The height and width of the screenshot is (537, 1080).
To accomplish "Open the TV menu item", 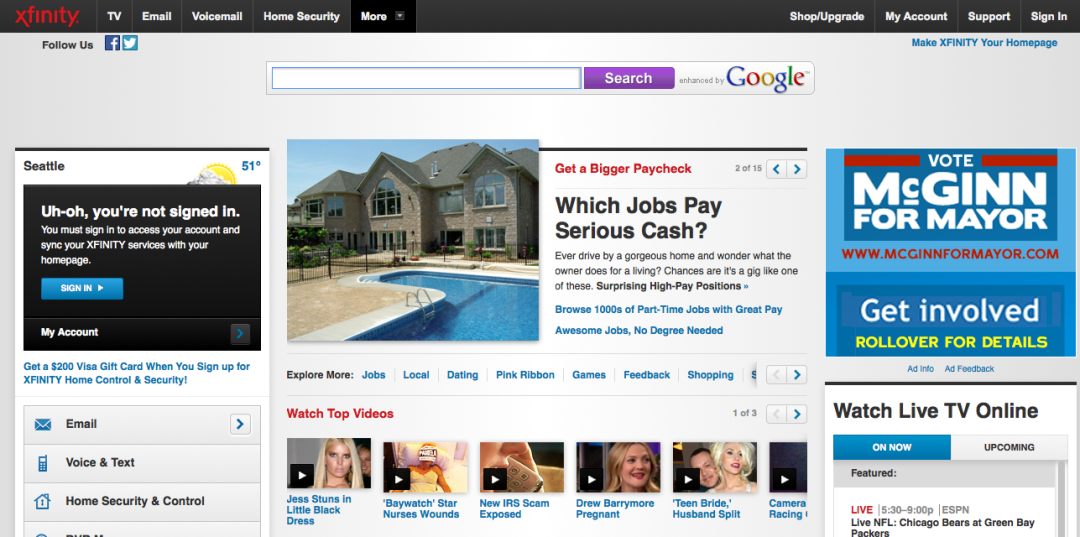I will (114, 17).
